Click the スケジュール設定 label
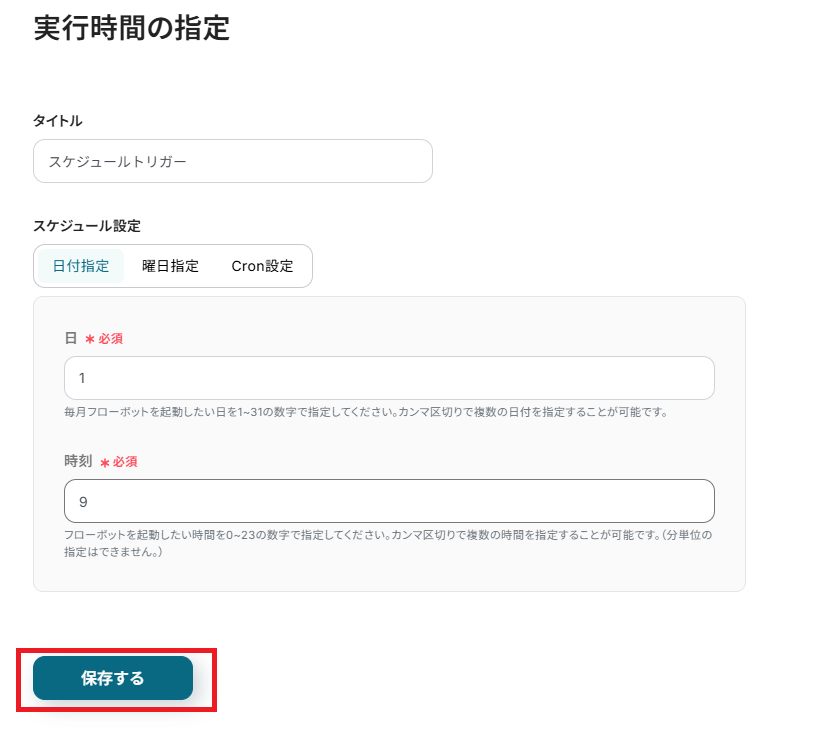 (87, 226)
